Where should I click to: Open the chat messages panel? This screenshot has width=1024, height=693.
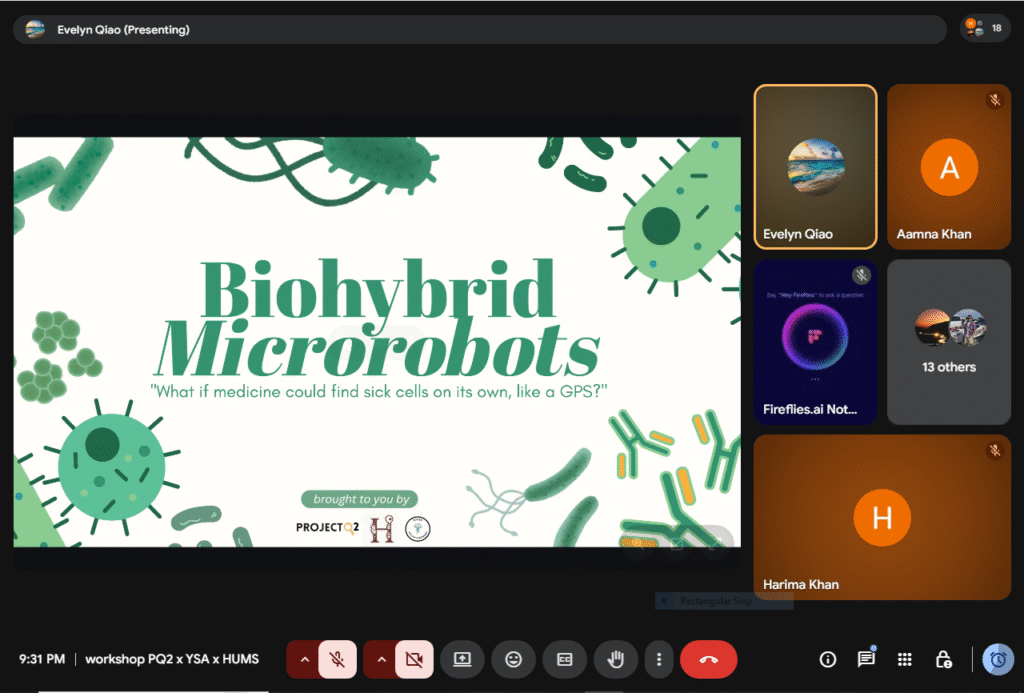point(866,660)
